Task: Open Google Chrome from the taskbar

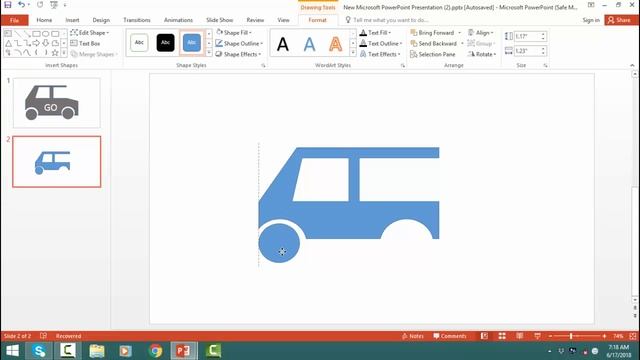Action: [155, 351]
